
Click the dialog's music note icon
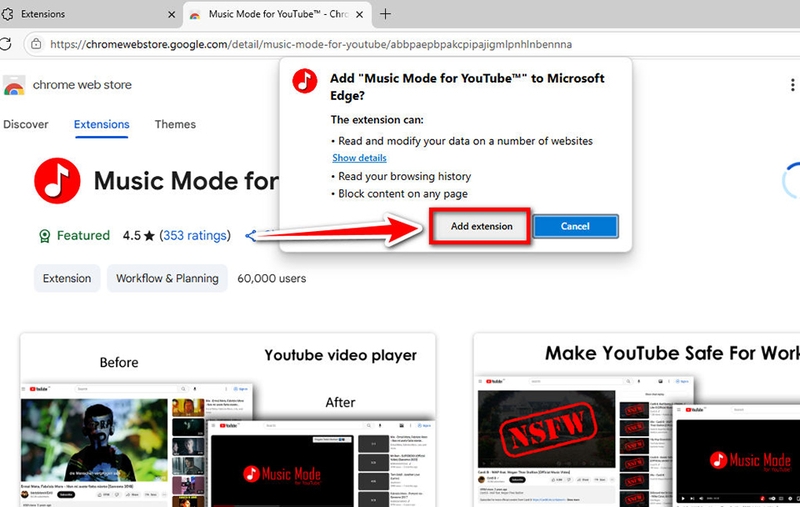(x=305, y=81)
